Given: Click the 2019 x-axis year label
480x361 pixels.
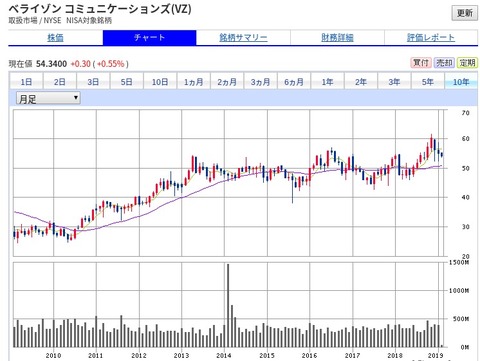Looking at the screenshot, I should (436, 356).
